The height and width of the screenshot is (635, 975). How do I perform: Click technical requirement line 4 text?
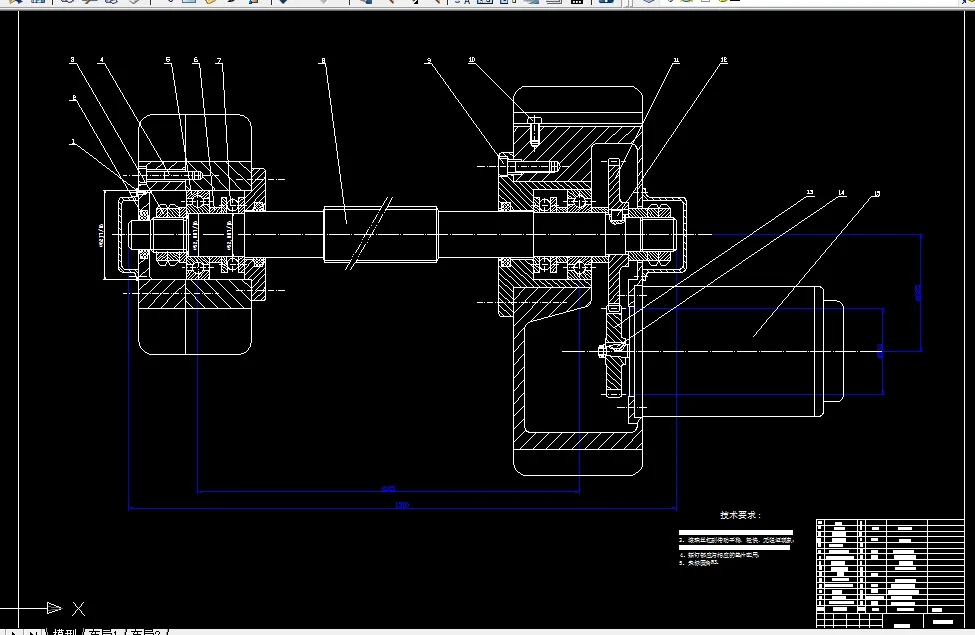[719, 555]
